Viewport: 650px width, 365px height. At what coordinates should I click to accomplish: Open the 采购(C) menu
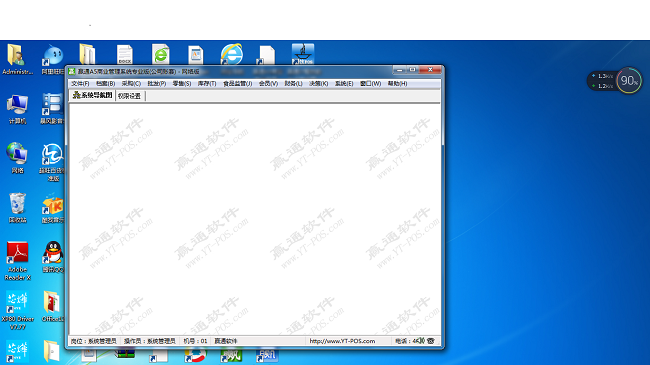131,83
